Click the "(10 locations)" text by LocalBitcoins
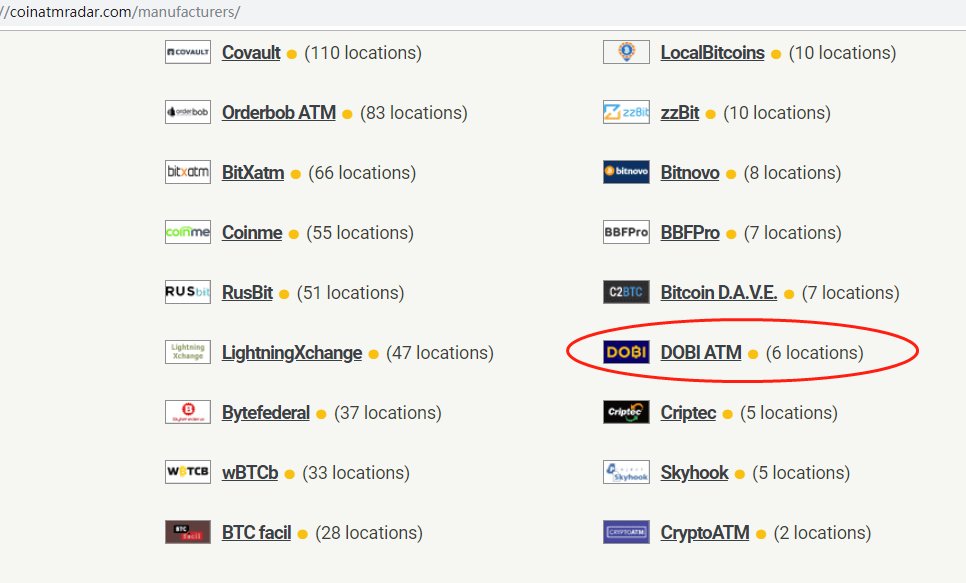 842,53
